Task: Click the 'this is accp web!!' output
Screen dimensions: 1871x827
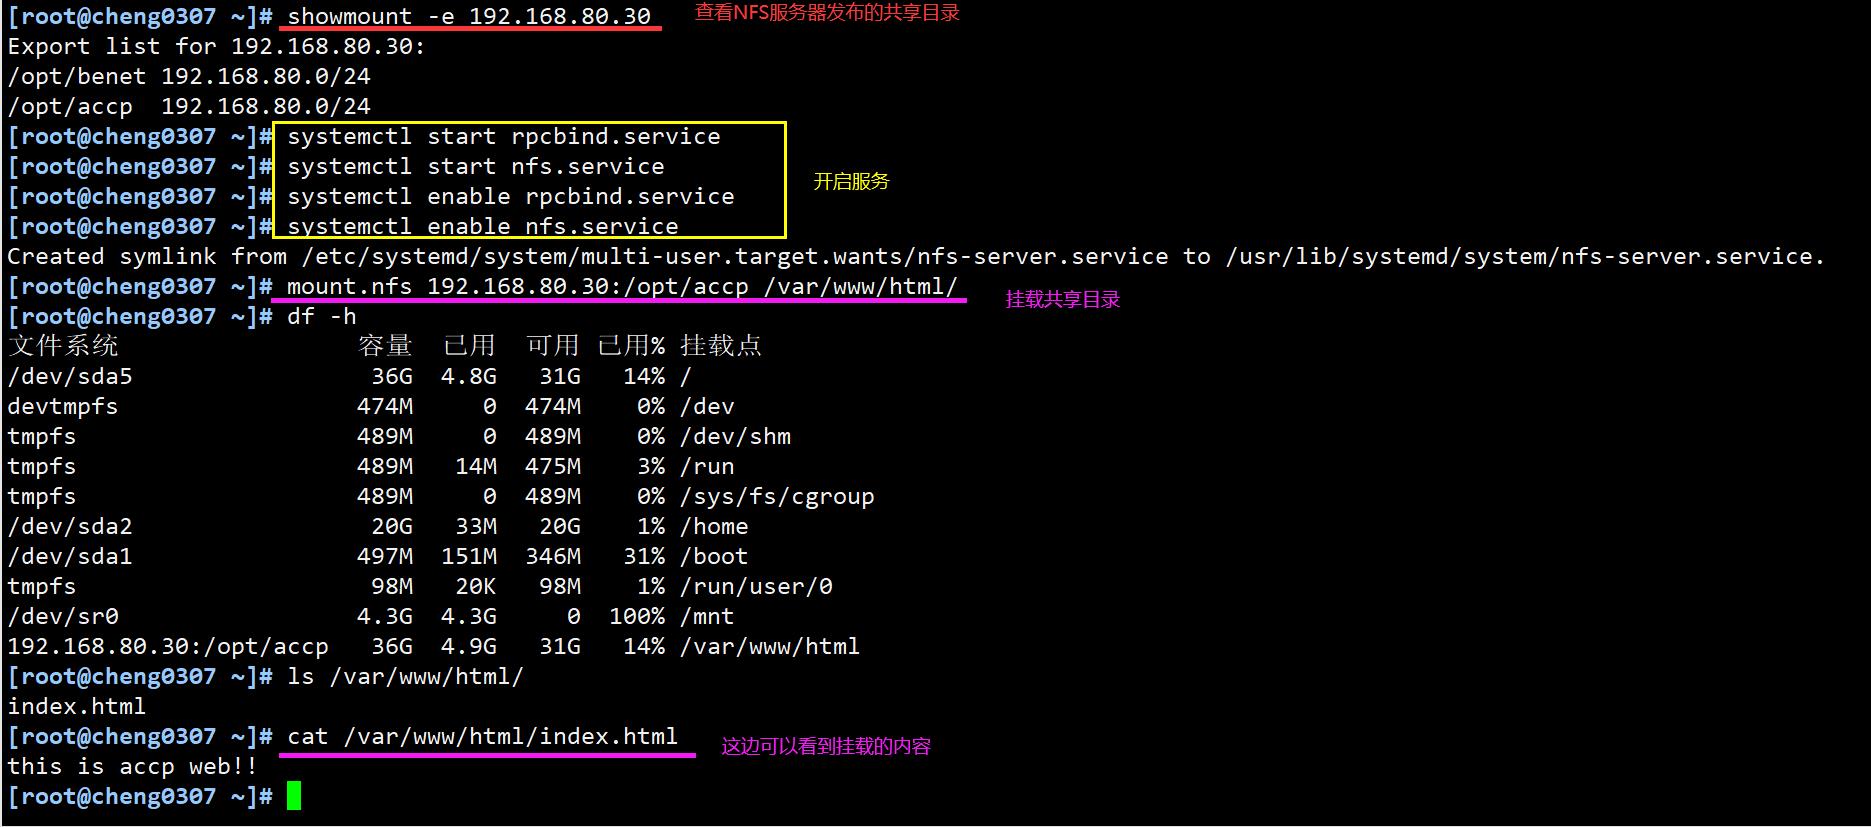Action: pyautogui.click(x=132, y=766)
